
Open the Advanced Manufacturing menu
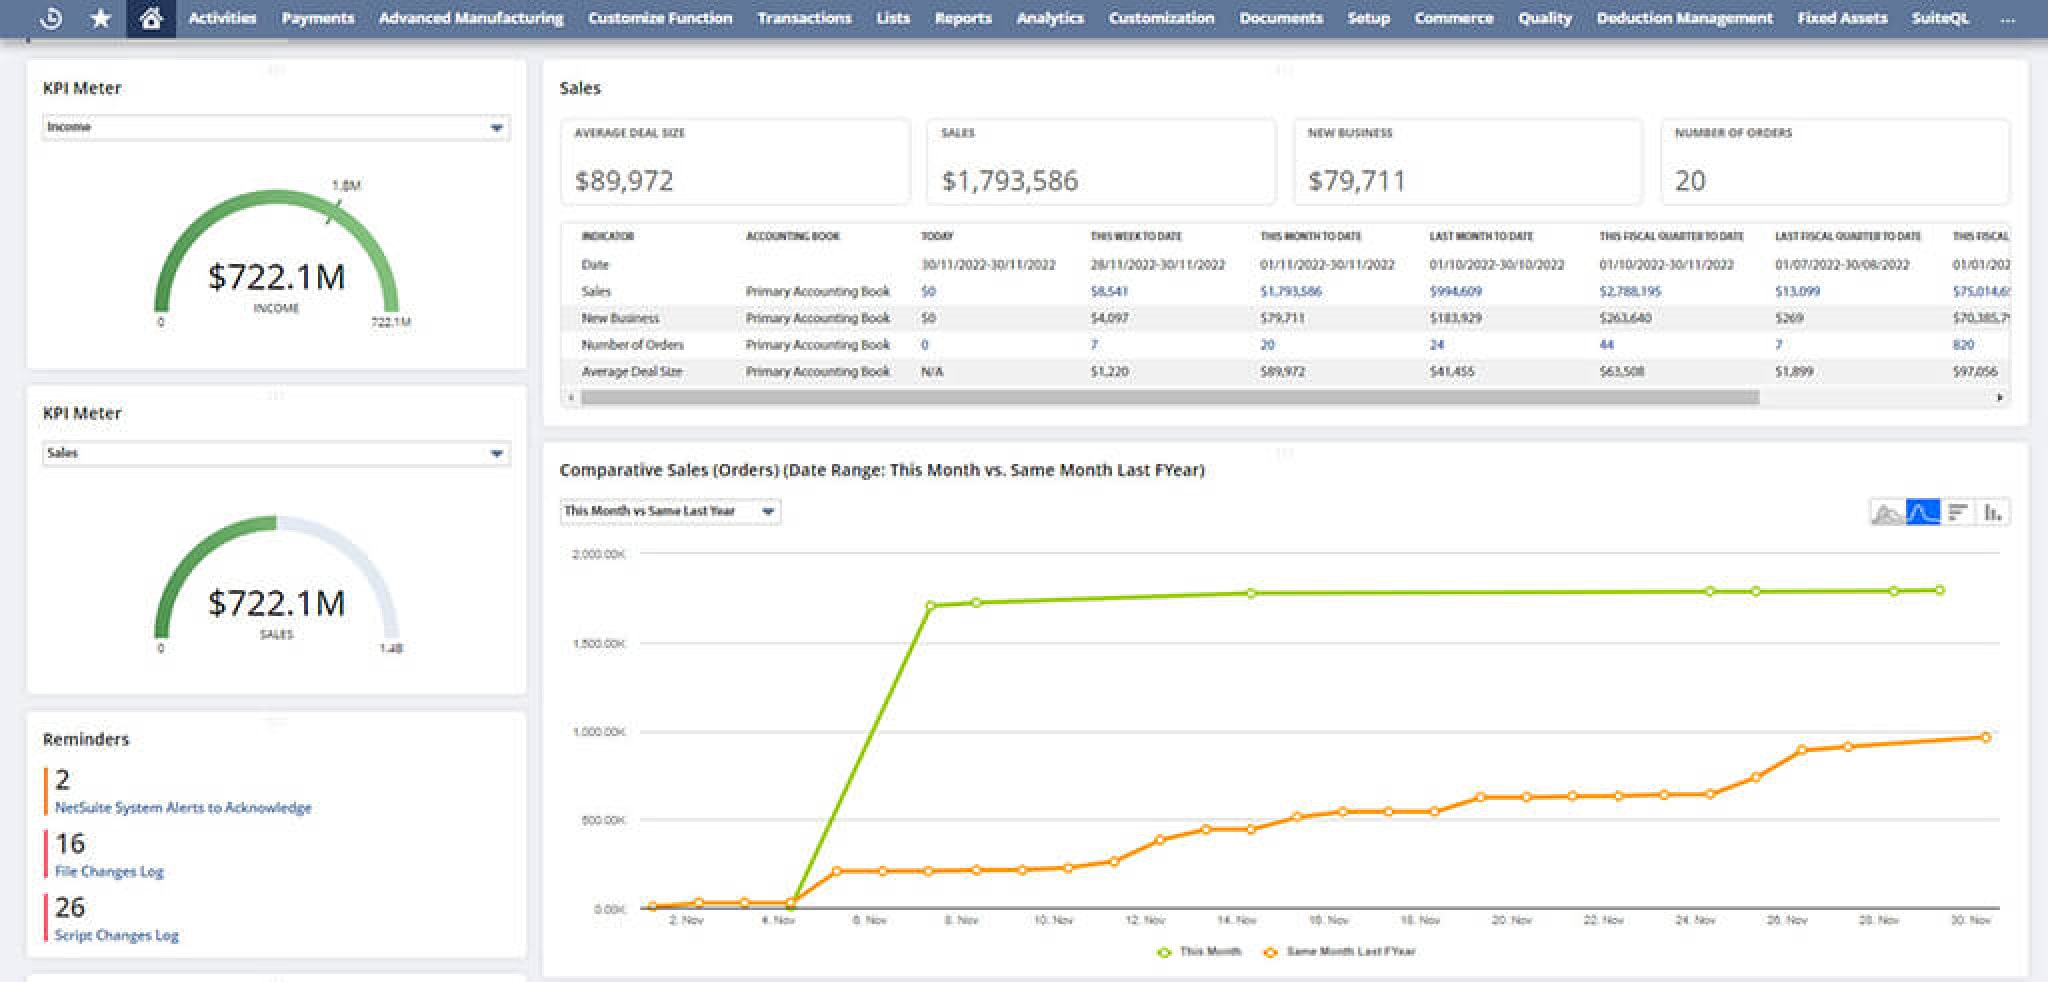pyautogui.click(x=471, y=18)
